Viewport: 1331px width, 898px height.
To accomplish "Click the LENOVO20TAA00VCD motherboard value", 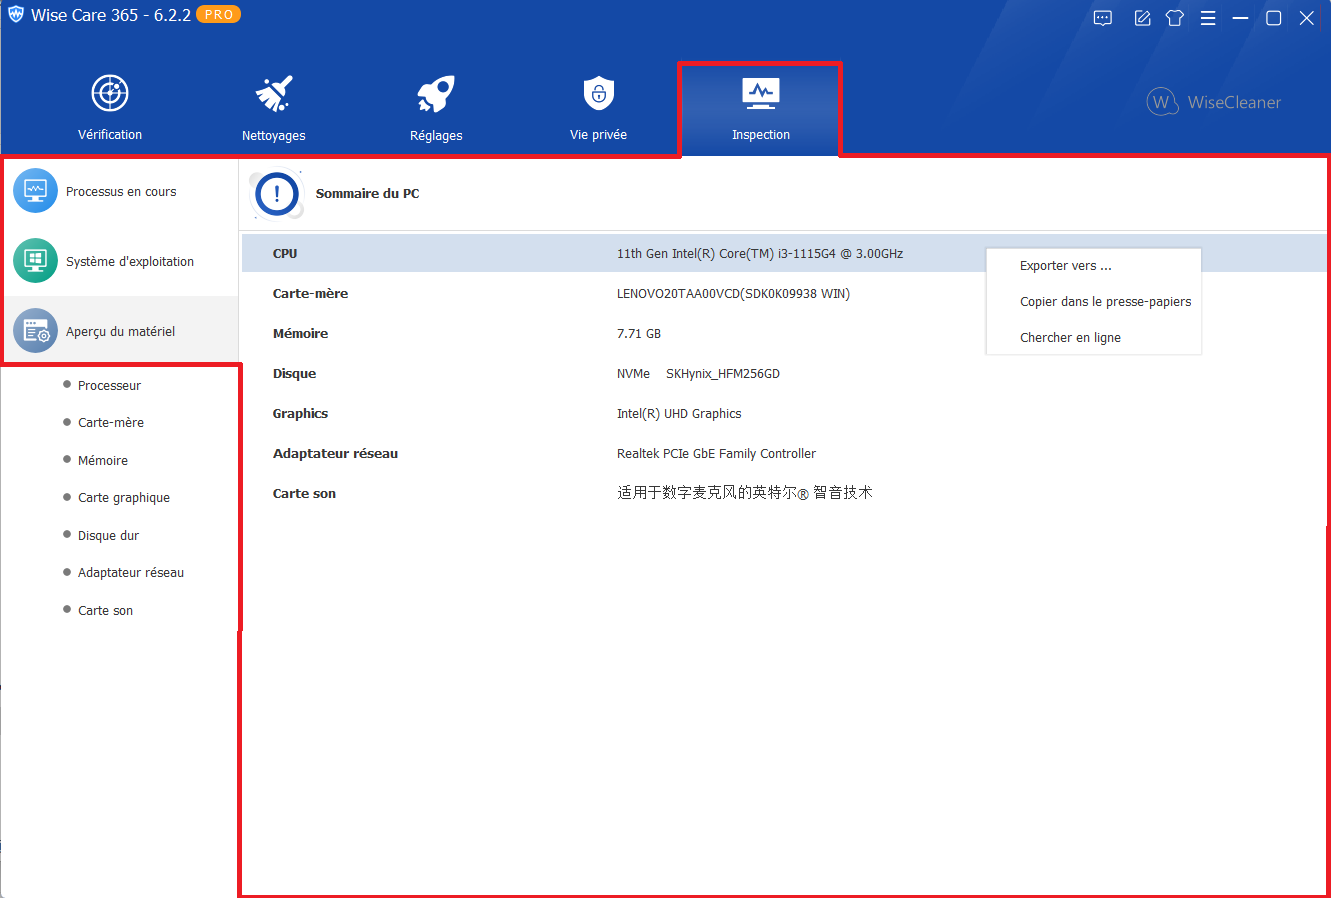I will coord(733,294).
